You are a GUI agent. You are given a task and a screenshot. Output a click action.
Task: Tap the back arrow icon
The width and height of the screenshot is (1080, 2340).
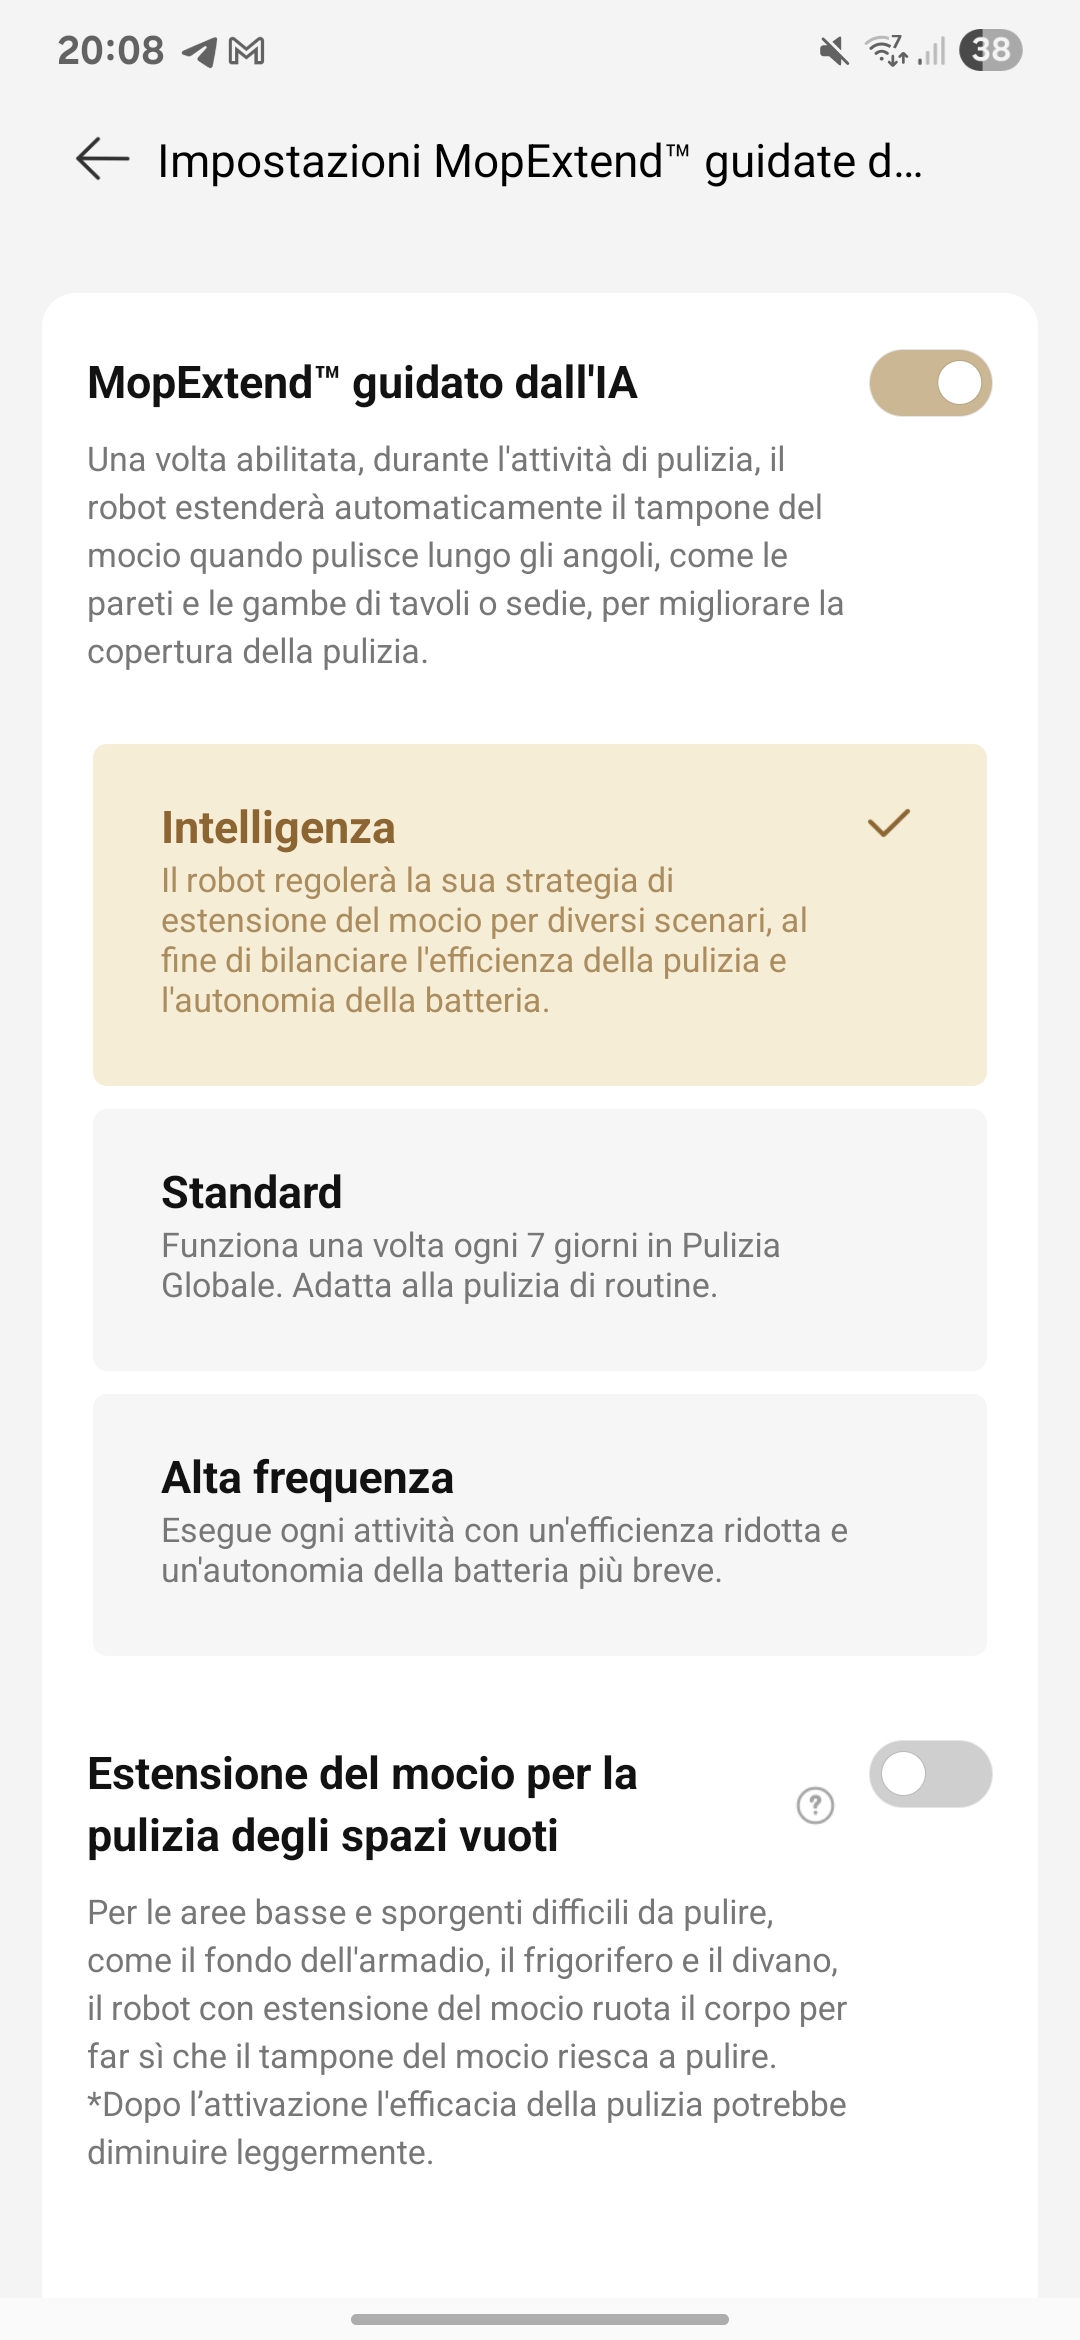pyautogui.click(x=103, y=159)
